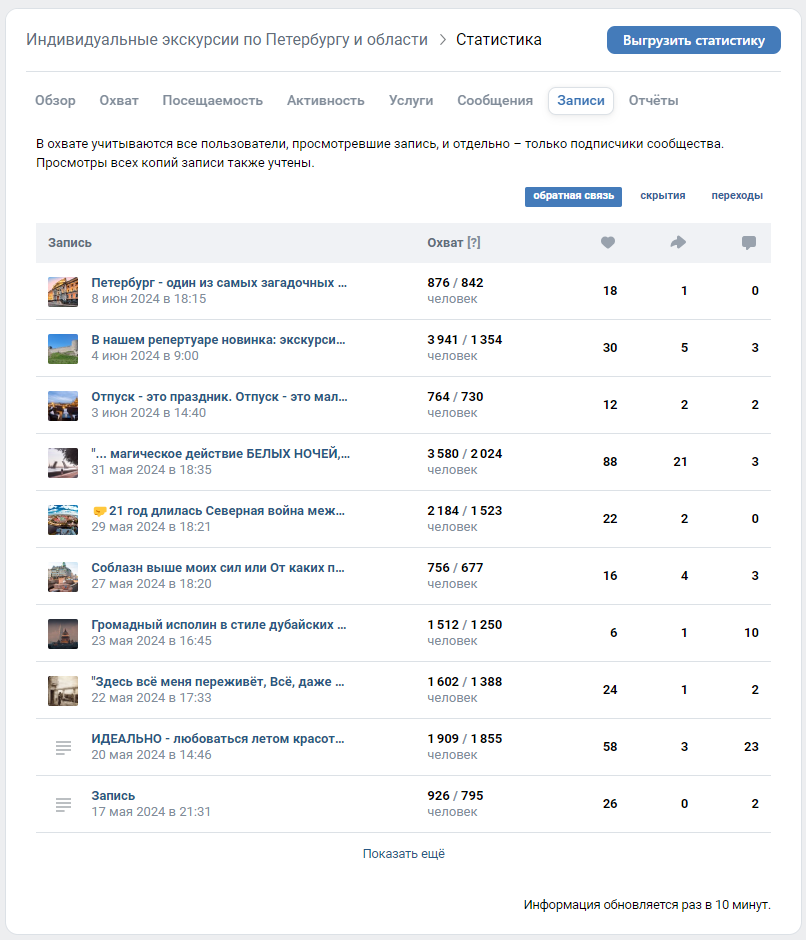Click the comments bubble column icon
Viewport: 806px width, 940px height.
tap(749, 243)
